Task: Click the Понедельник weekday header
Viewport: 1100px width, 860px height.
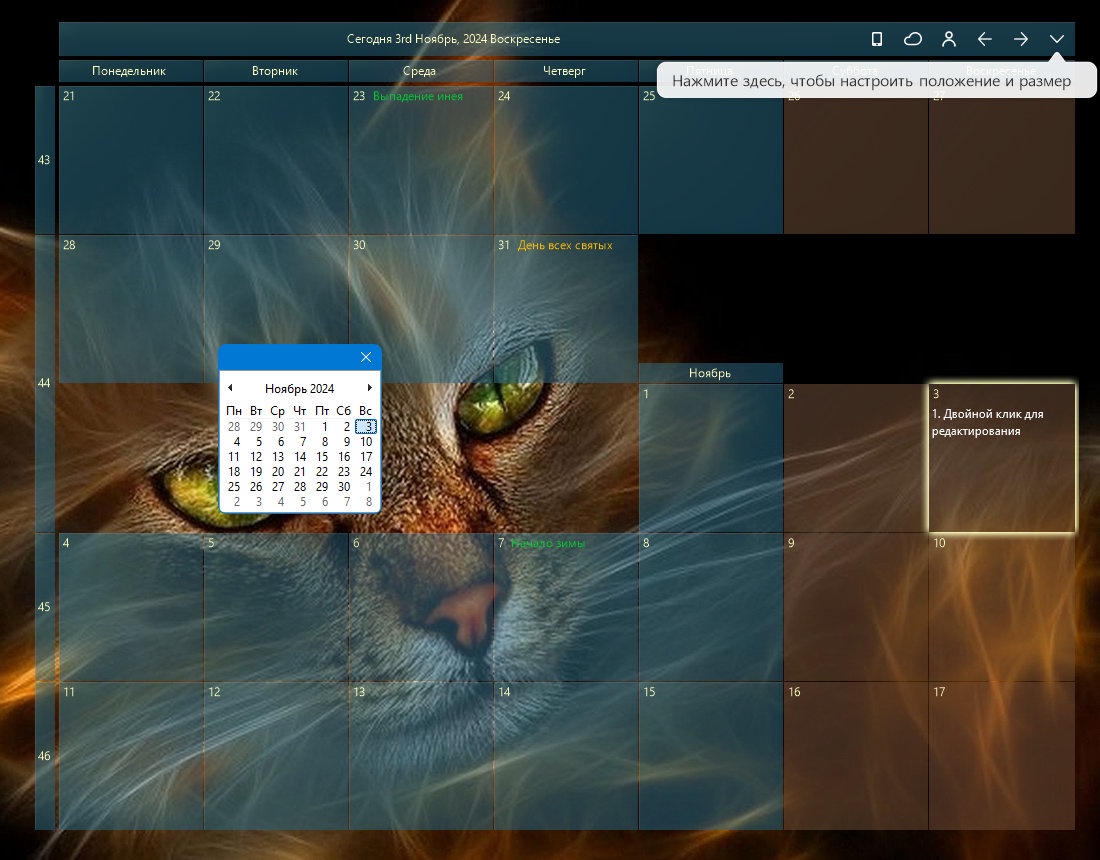Action: pyautogui.click(x=129, y=71)
